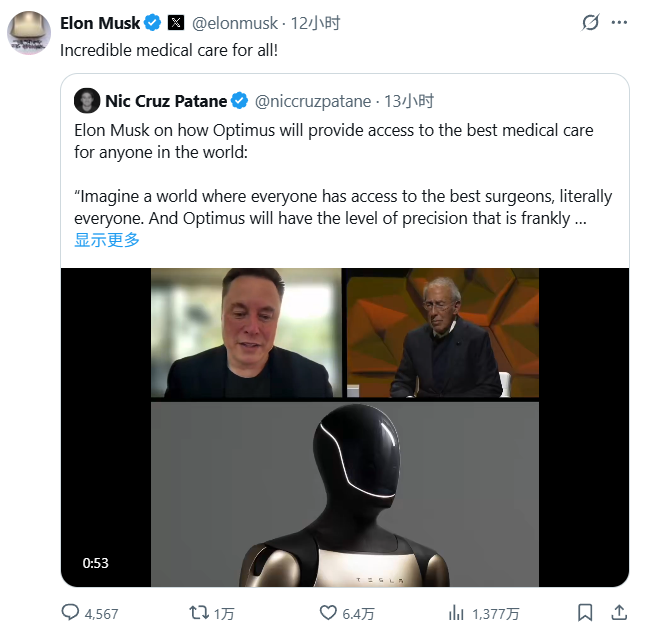The image size is (647, 628).
Task: Like the post with the heart icon
Action: [x=328, y=612]
